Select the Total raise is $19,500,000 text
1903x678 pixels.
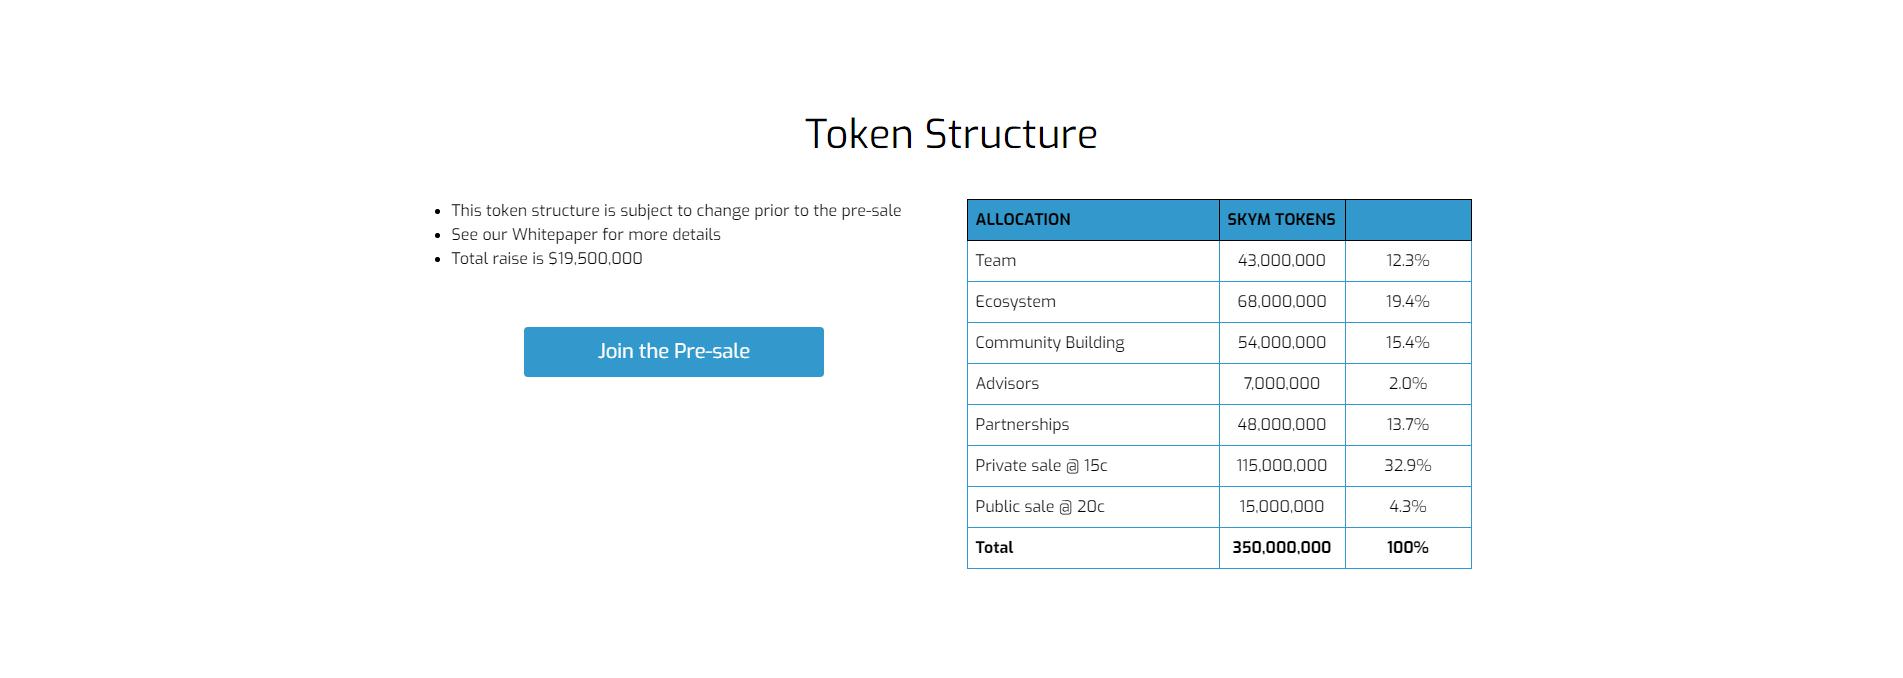(547, 259)
